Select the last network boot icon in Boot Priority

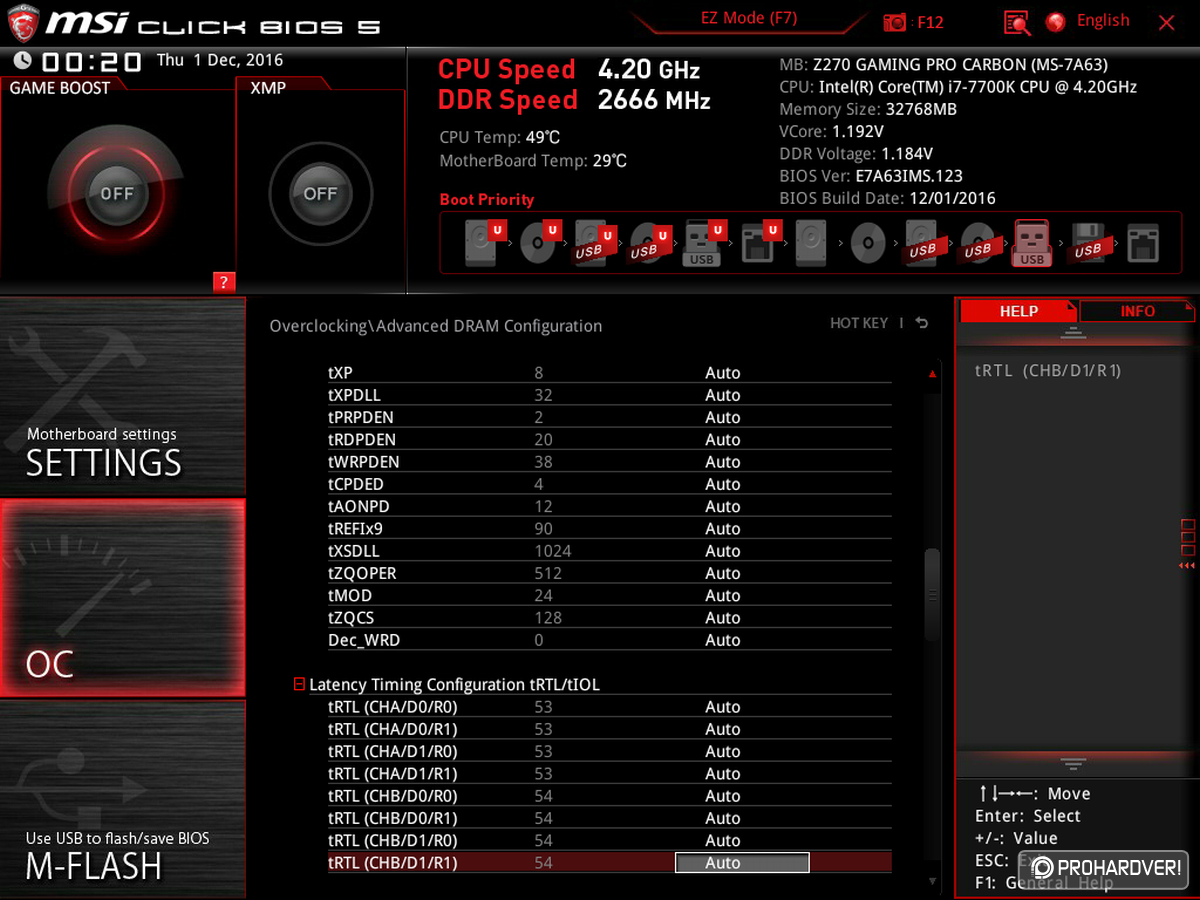(1143, 243)
